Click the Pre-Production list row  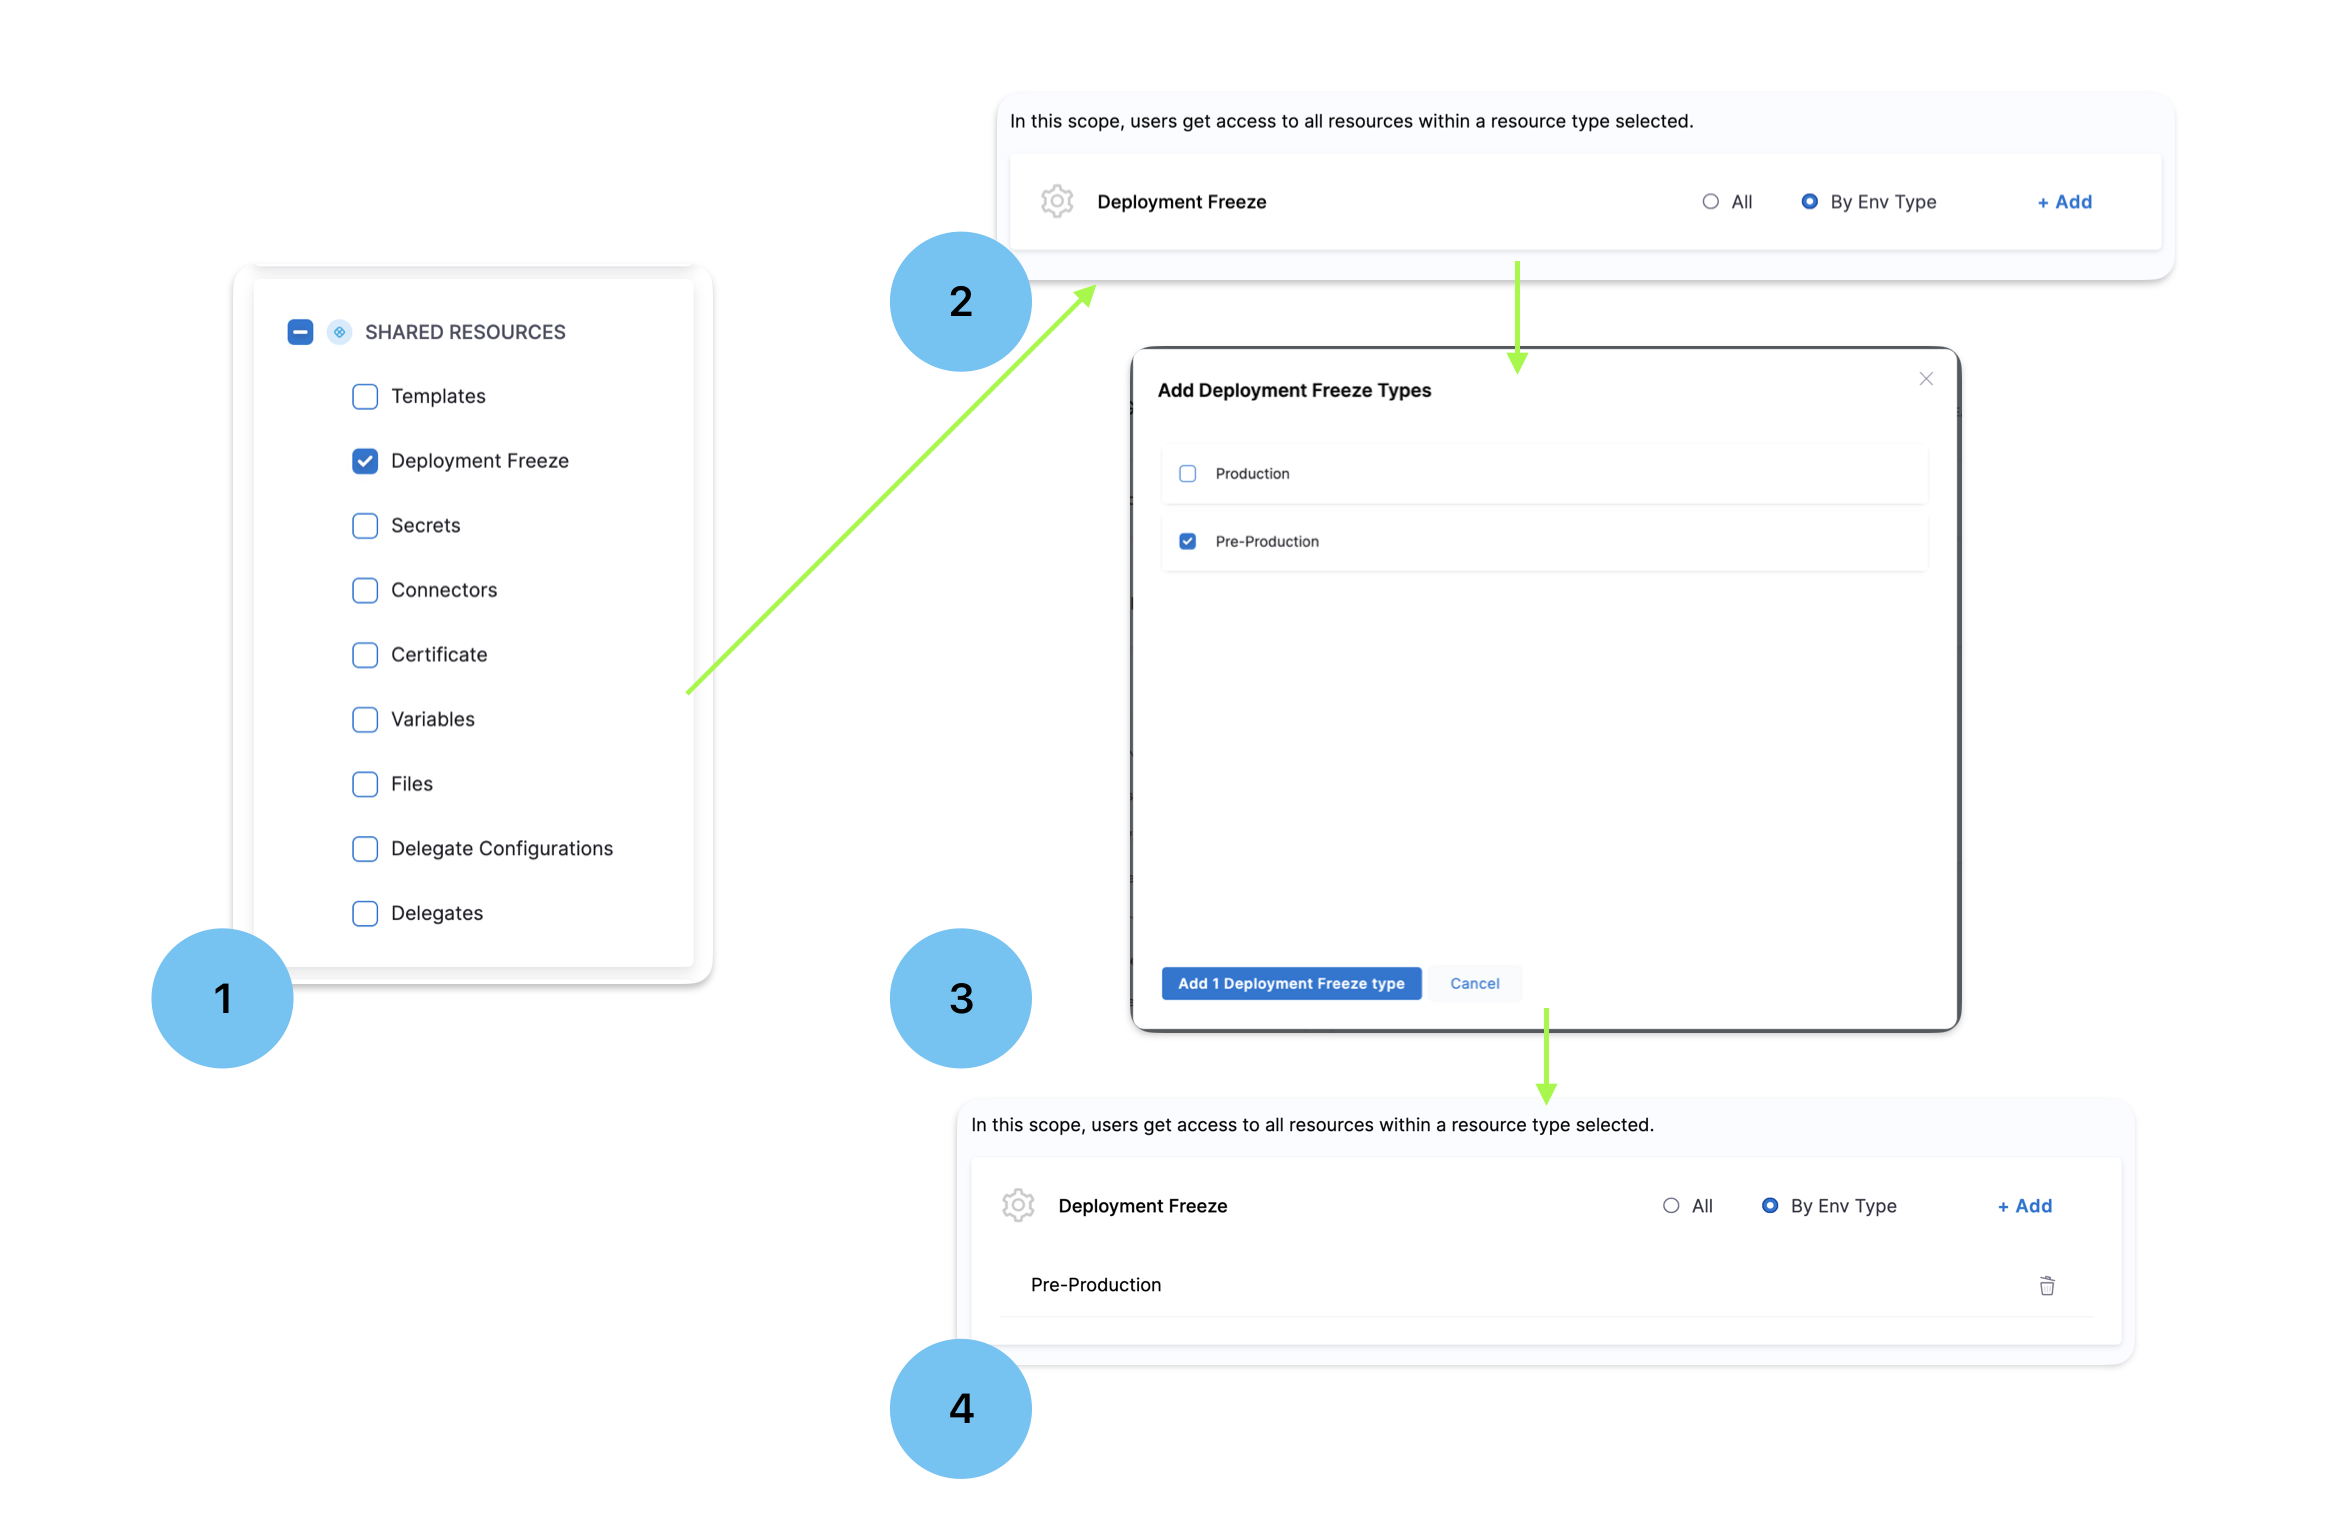(x=1096, y=1285)
